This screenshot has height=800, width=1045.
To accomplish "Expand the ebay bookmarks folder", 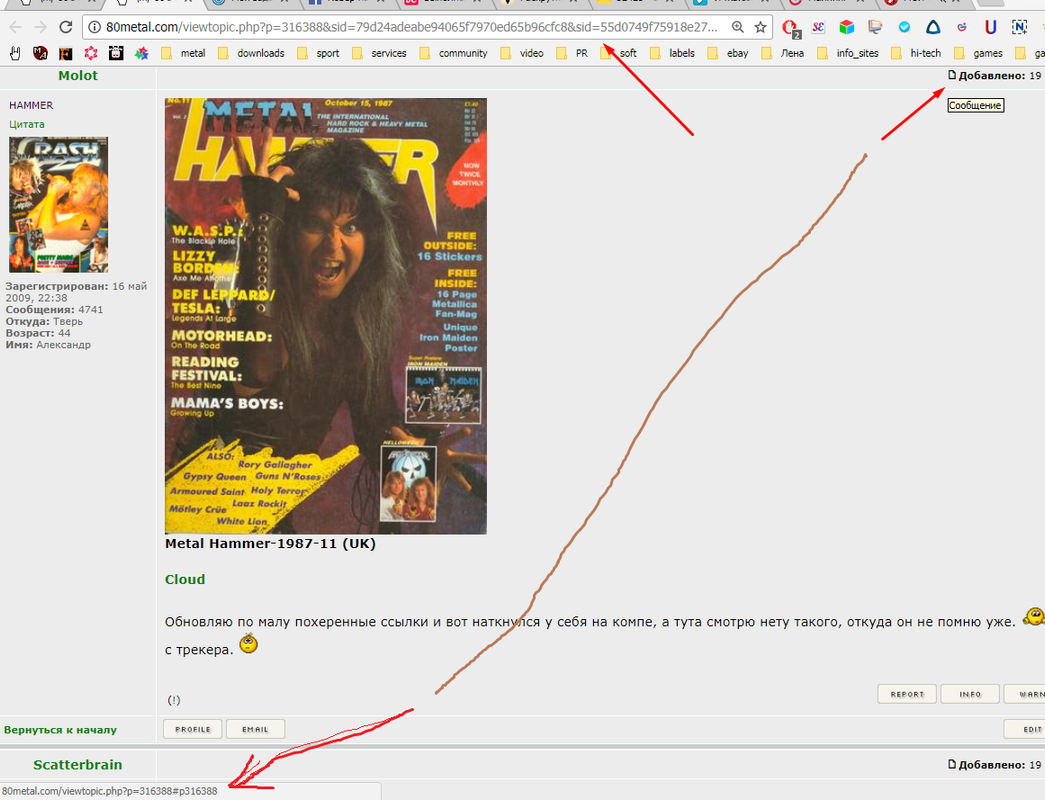I will [x=728, y=53].
